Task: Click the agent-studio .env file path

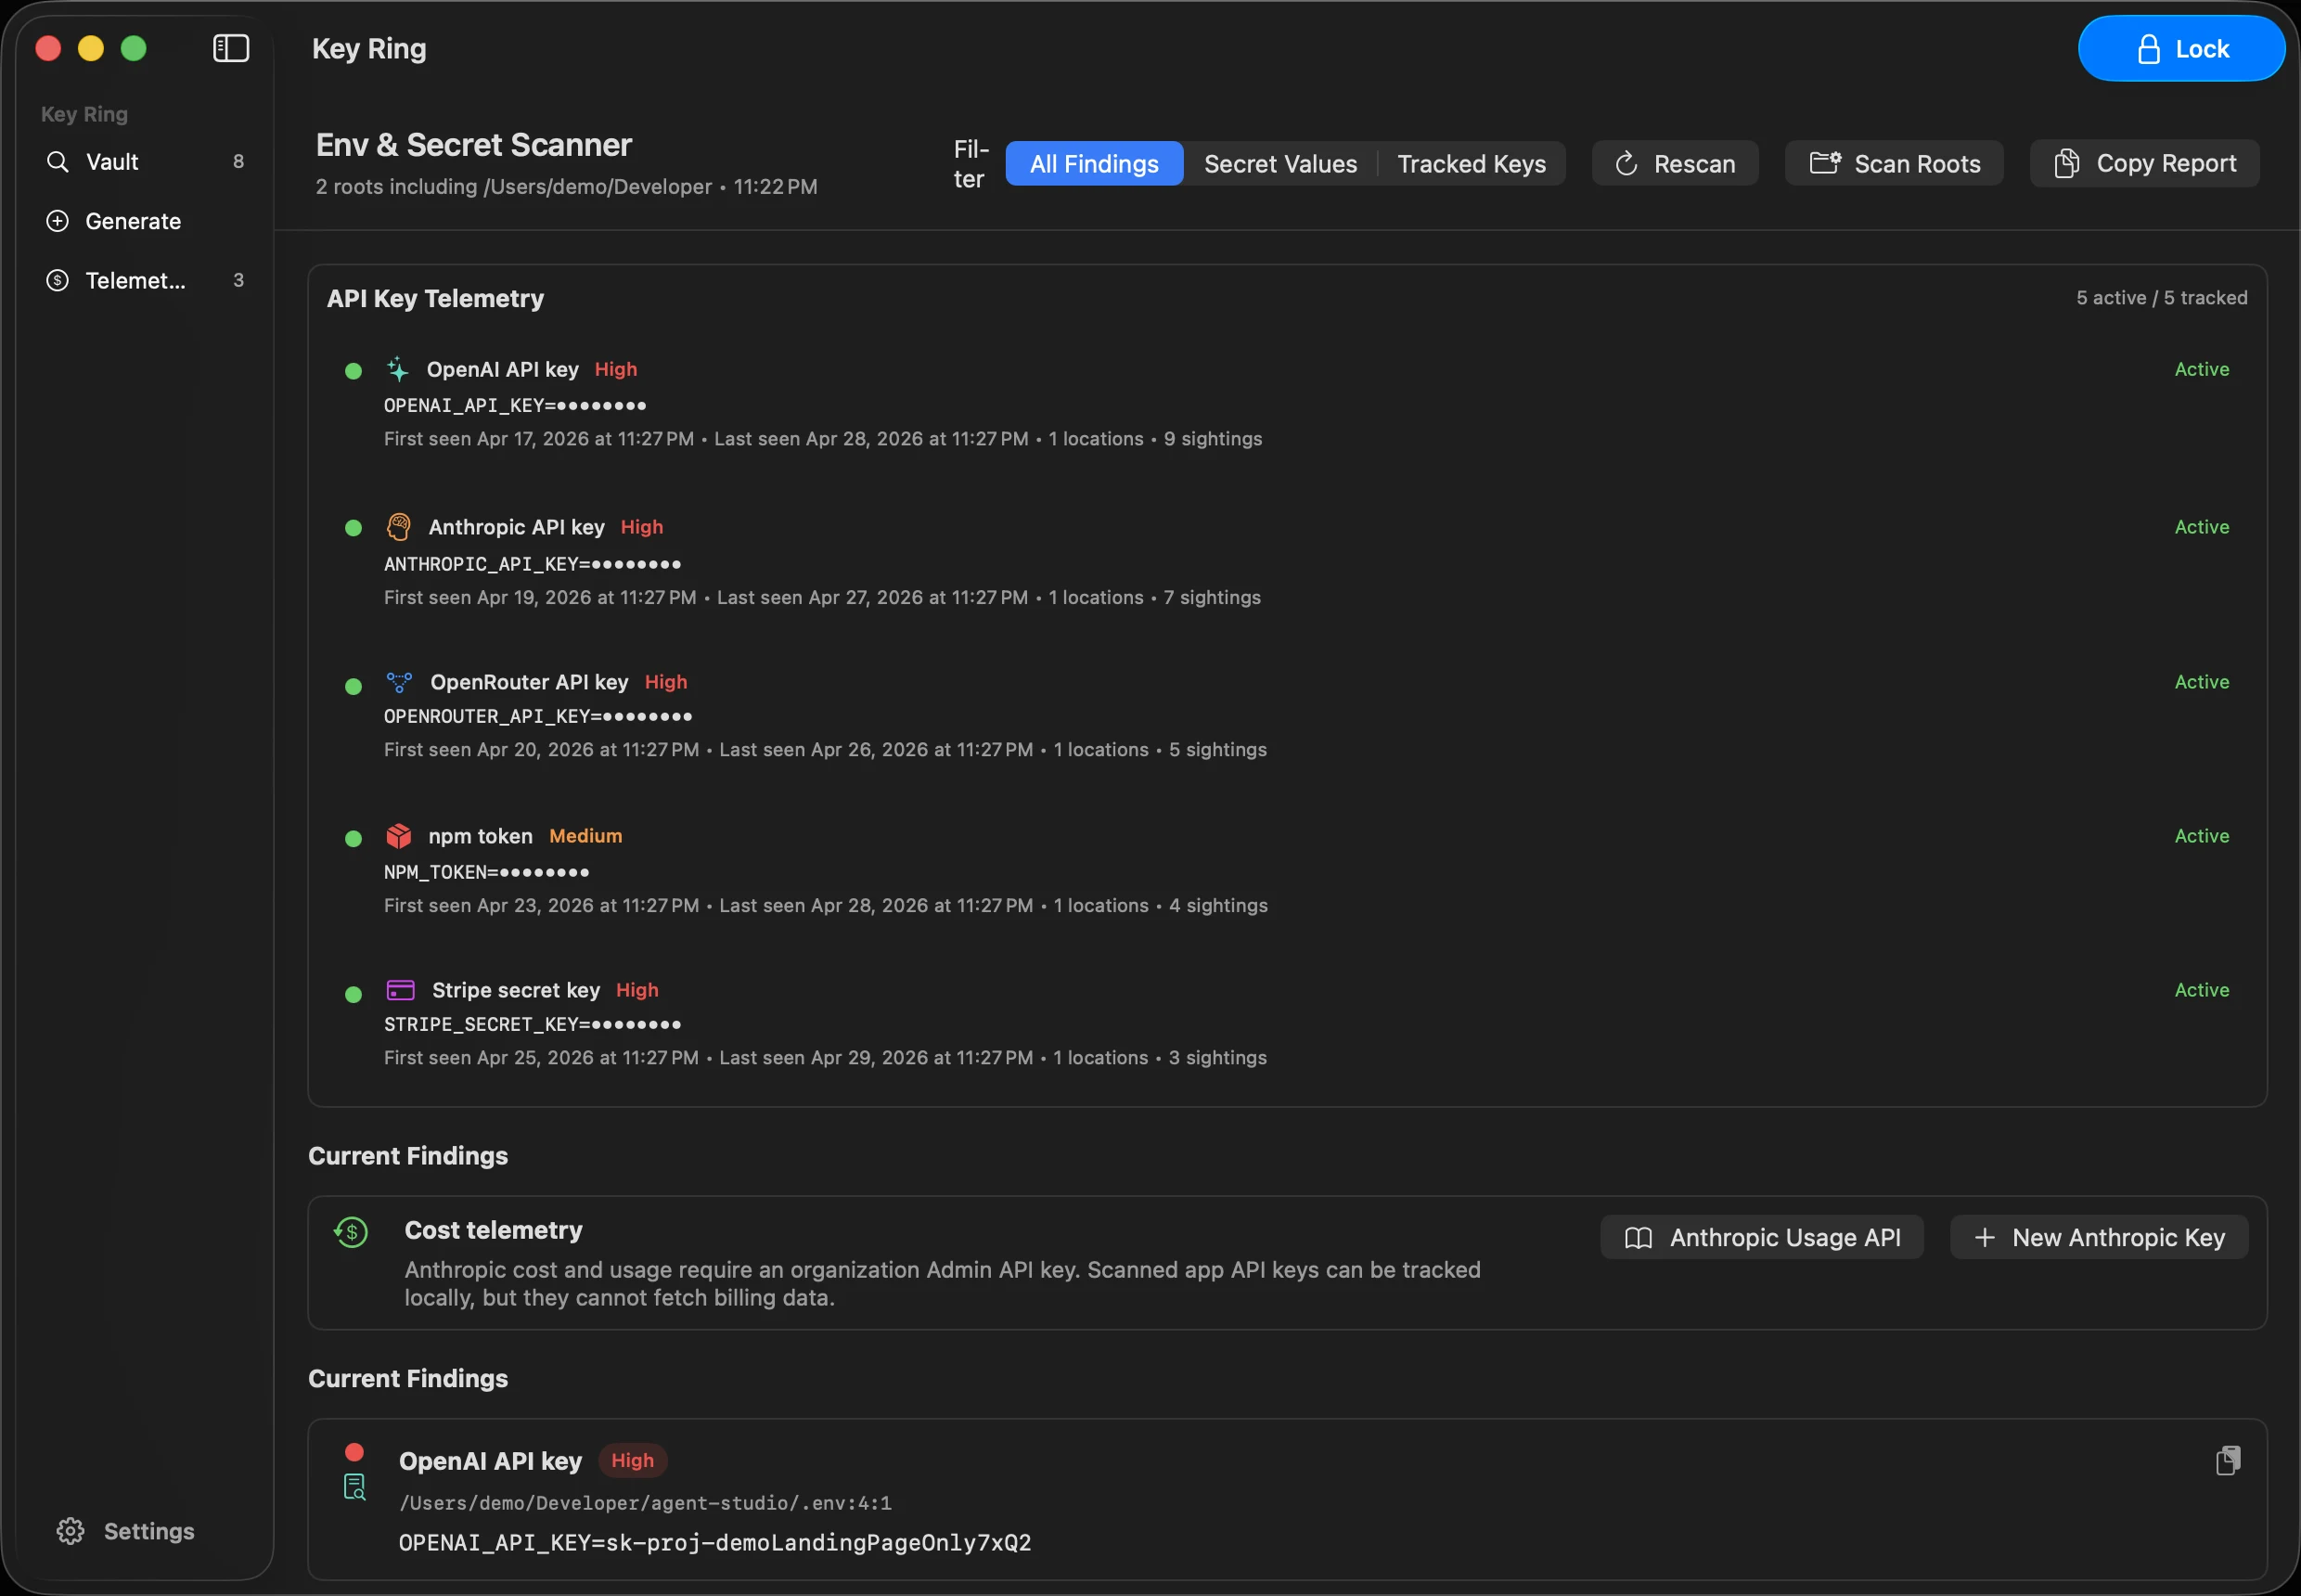Action: pos(645,1502)
